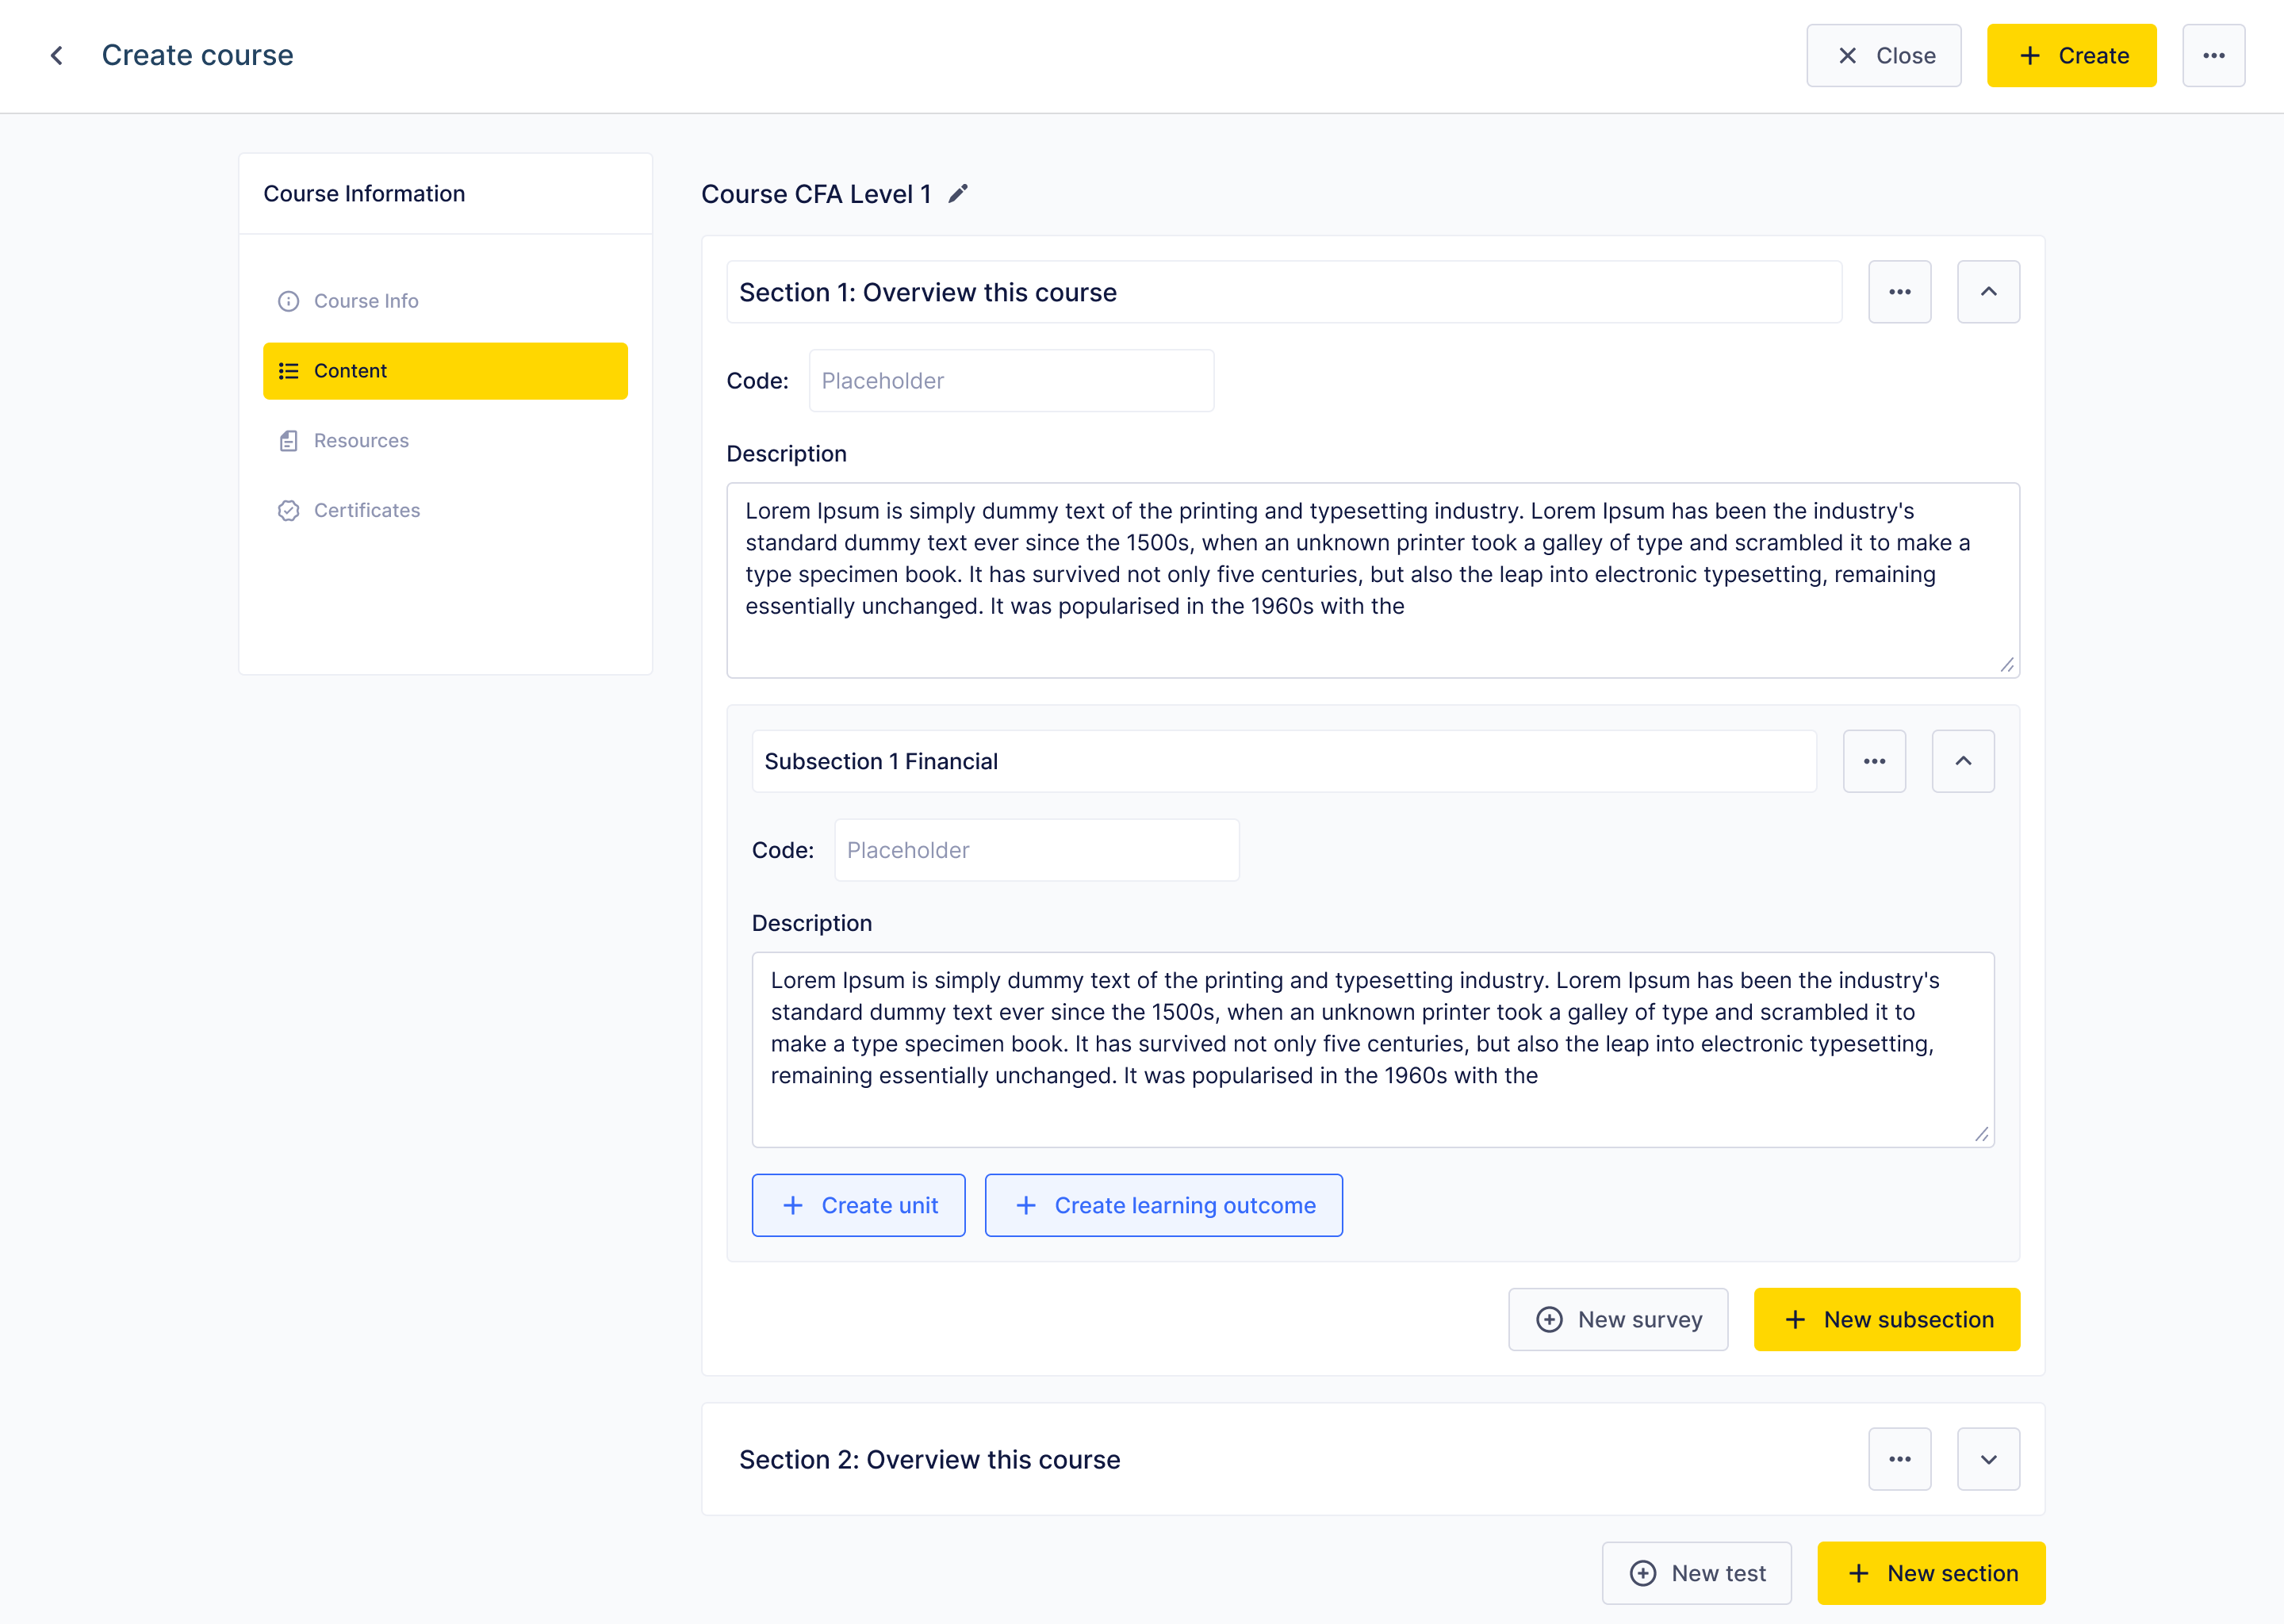2284x1624 pixels.
Task: Open Section 2 more options menu
Action: (1899, 1459)
